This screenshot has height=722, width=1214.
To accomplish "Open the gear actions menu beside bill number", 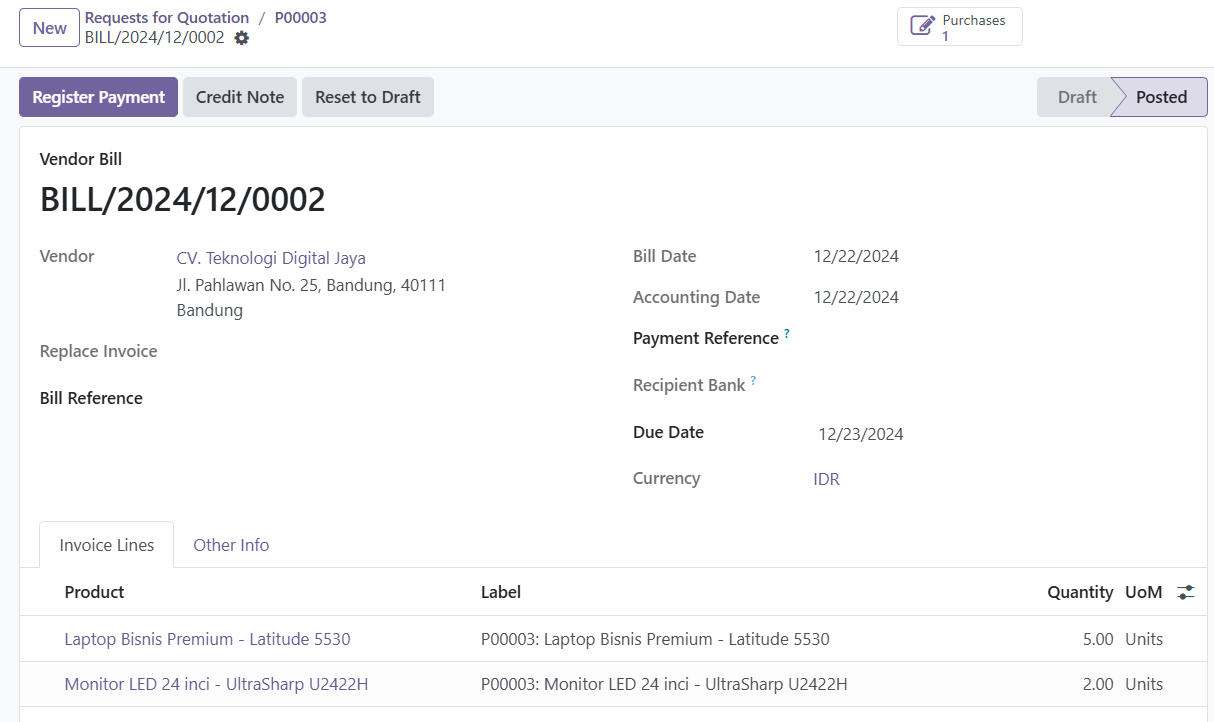I will click(241, 38).
